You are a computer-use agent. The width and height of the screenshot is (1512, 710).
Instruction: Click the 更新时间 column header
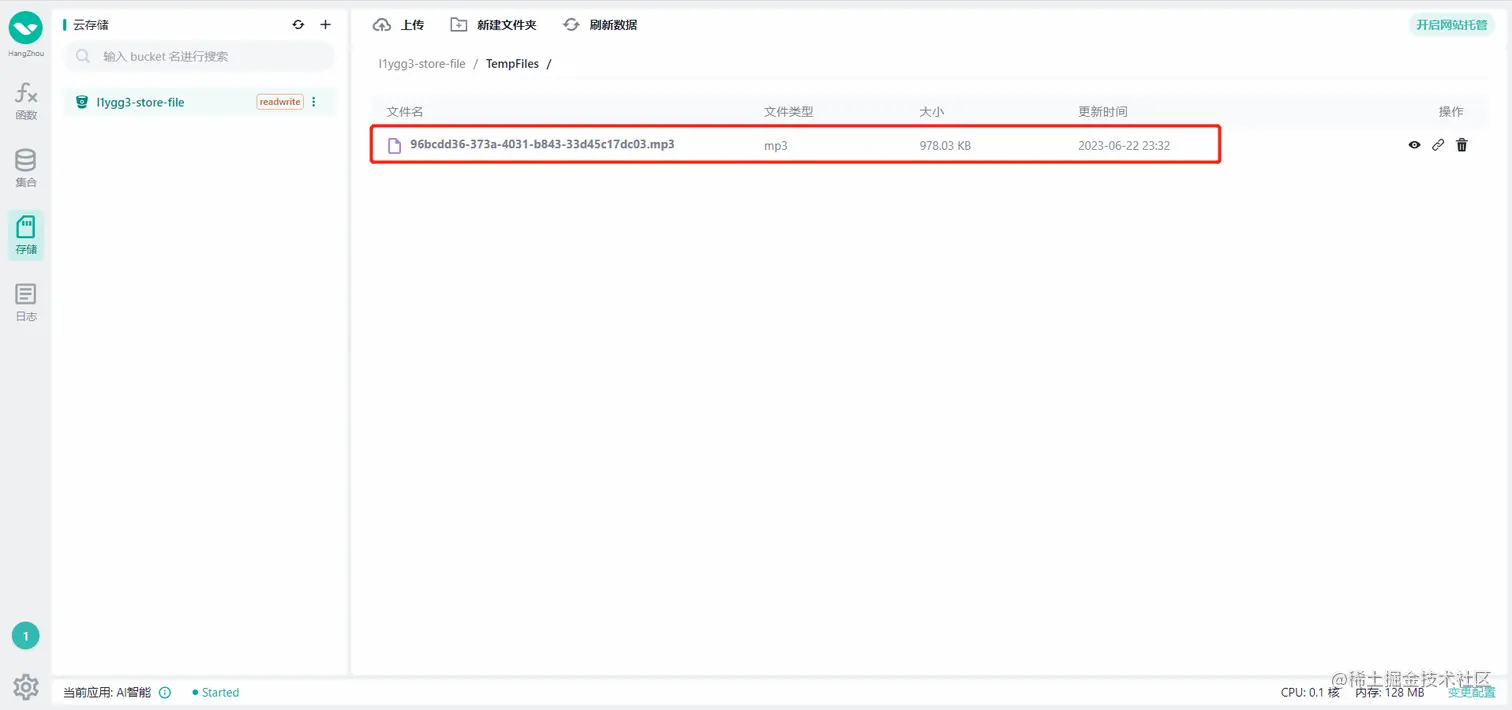(1103, 112)
